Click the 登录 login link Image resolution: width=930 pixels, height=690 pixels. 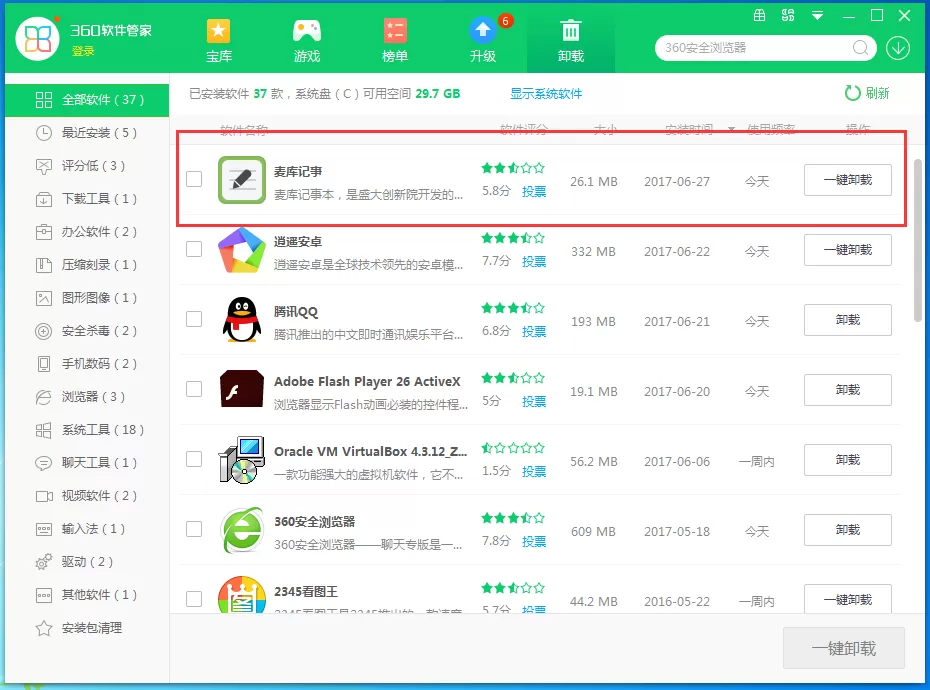tap(83, 51)
